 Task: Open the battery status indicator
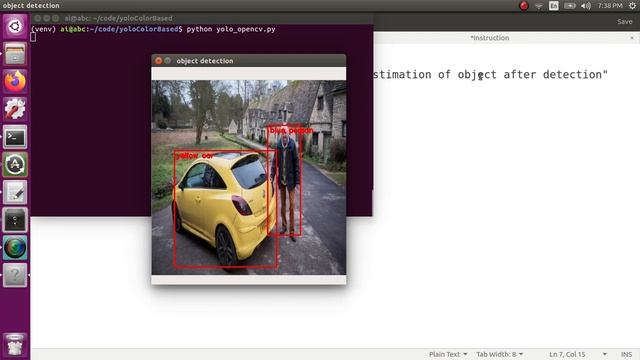[x=570, y=6]
